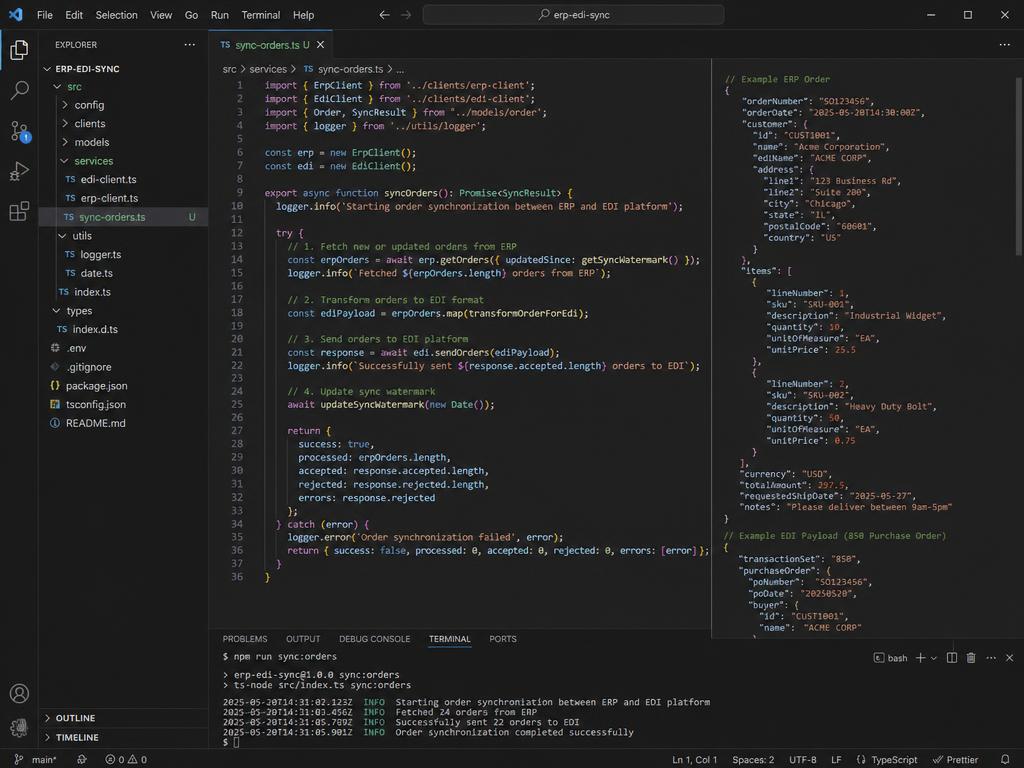Open the Selection menu
1024x768 pixels.
(x=116, y=14)
